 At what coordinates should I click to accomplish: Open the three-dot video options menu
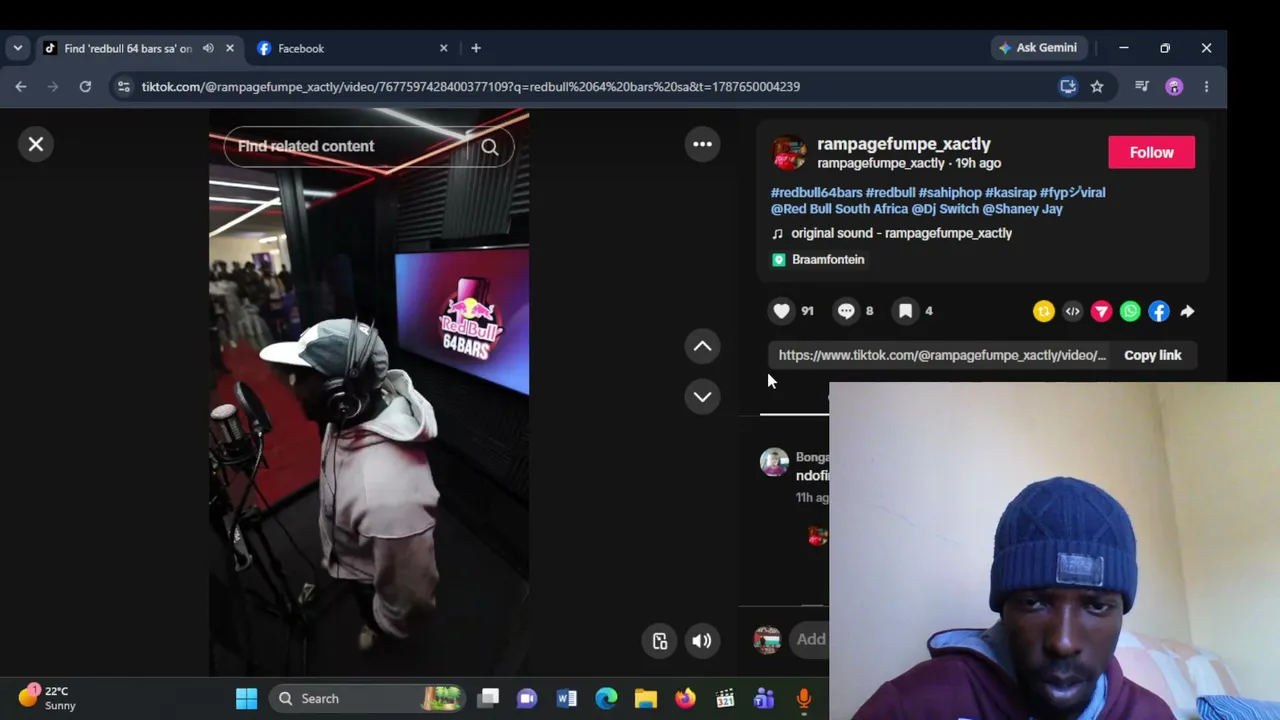pyautogui.click(x=702, y=144)
